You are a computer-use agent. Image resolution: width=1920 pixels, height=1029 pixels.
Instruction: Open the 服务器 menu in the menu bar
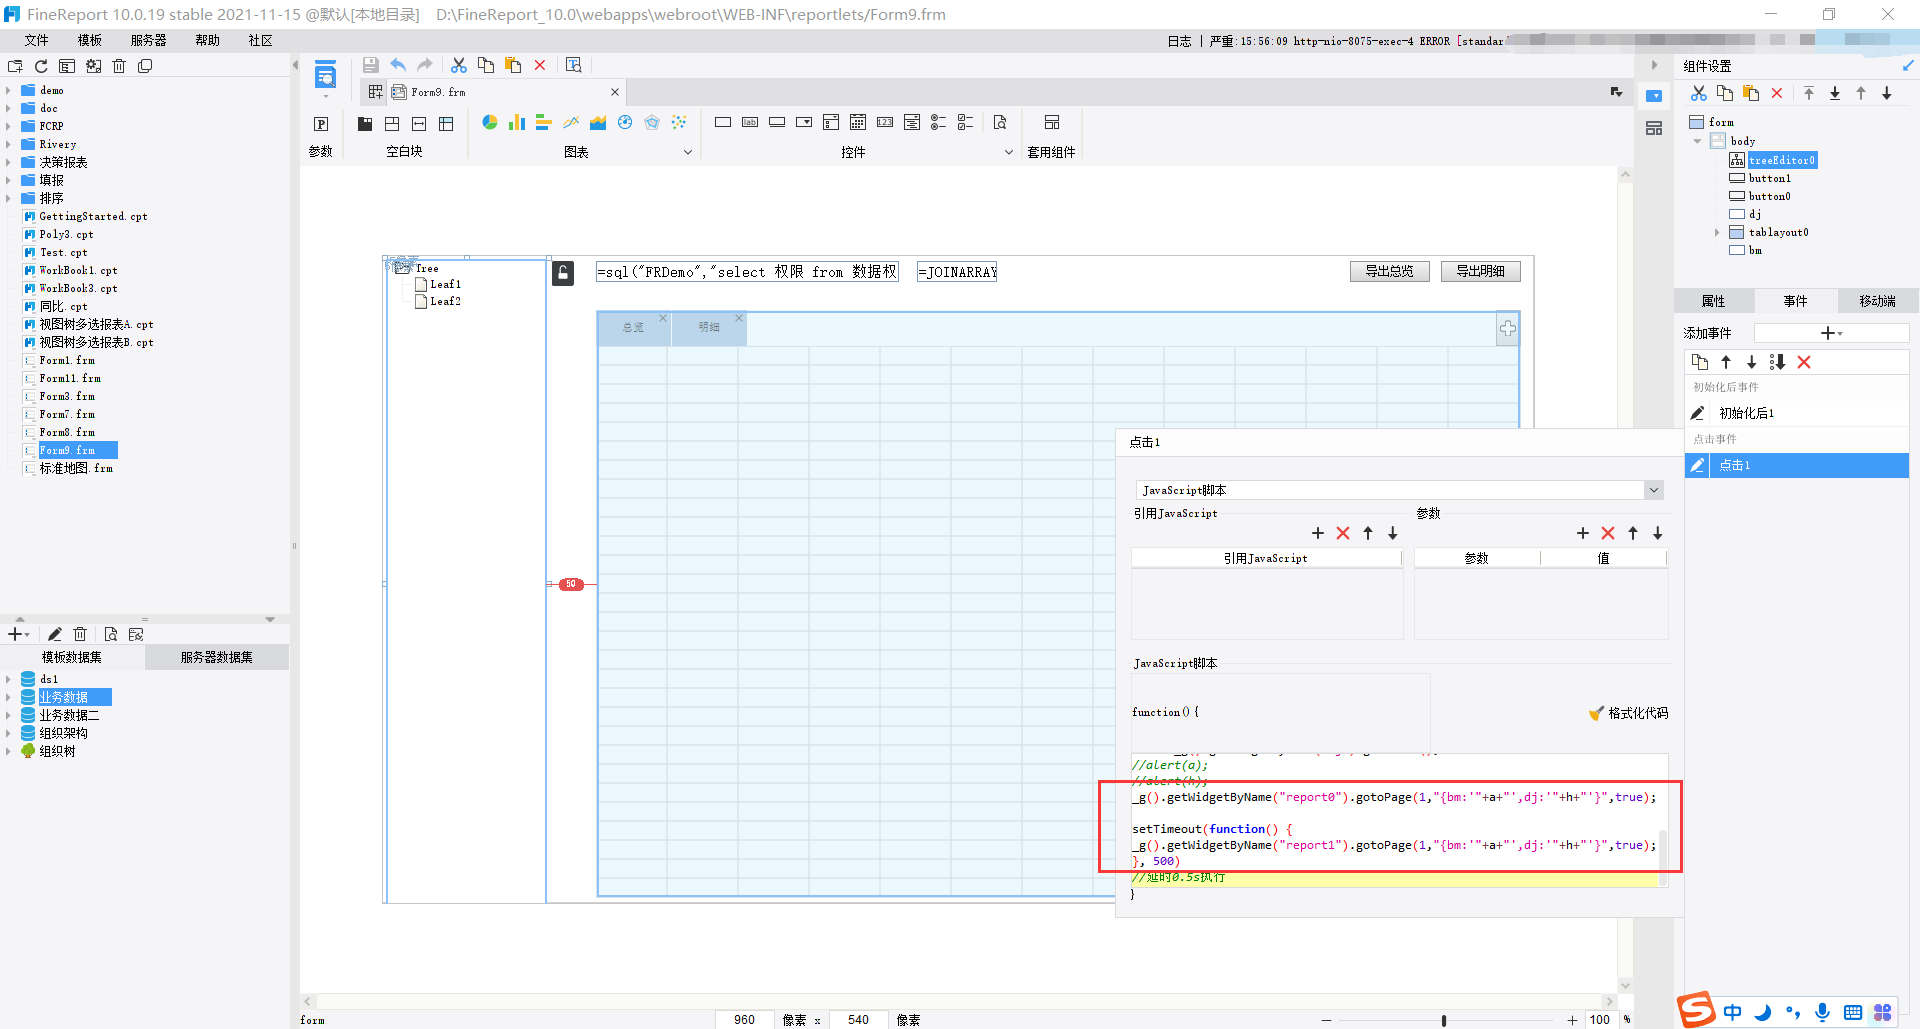coord(148,40)
